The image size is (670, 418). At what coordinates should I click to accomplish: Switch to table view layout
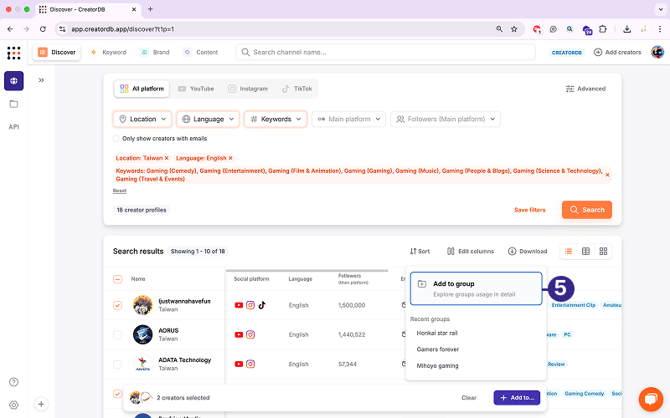(x=586, y=251)
